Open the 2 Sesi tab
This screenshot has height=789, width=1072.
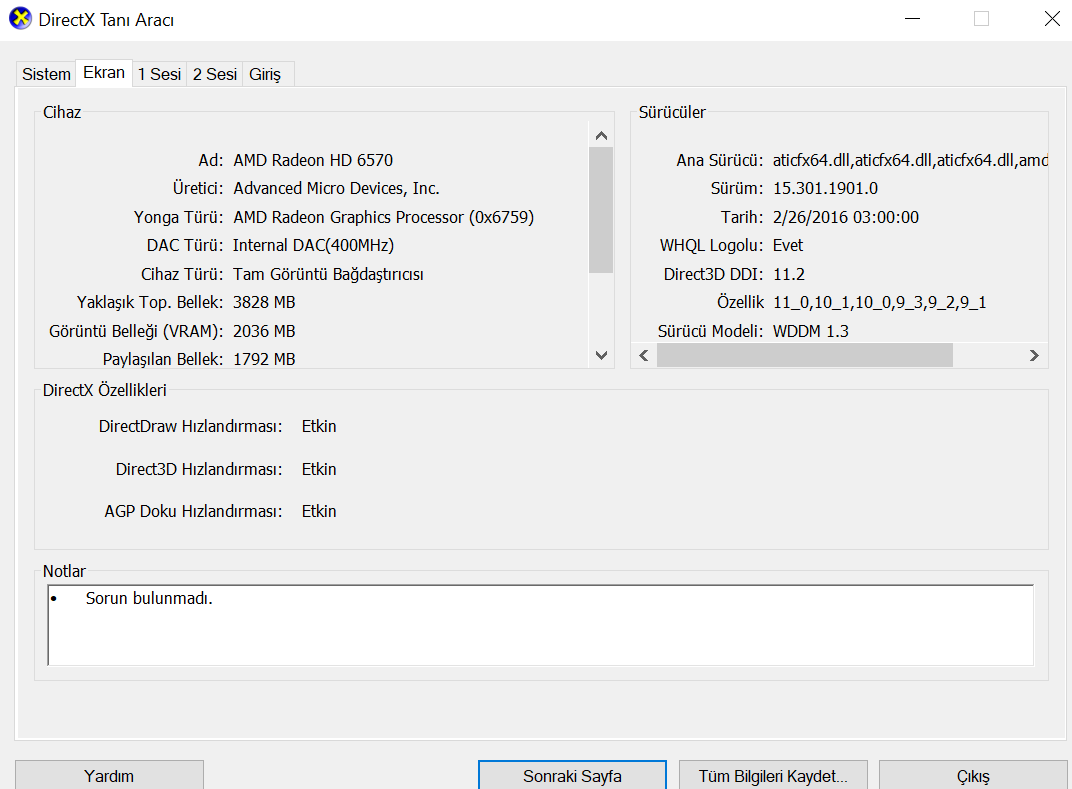point(215,74)
